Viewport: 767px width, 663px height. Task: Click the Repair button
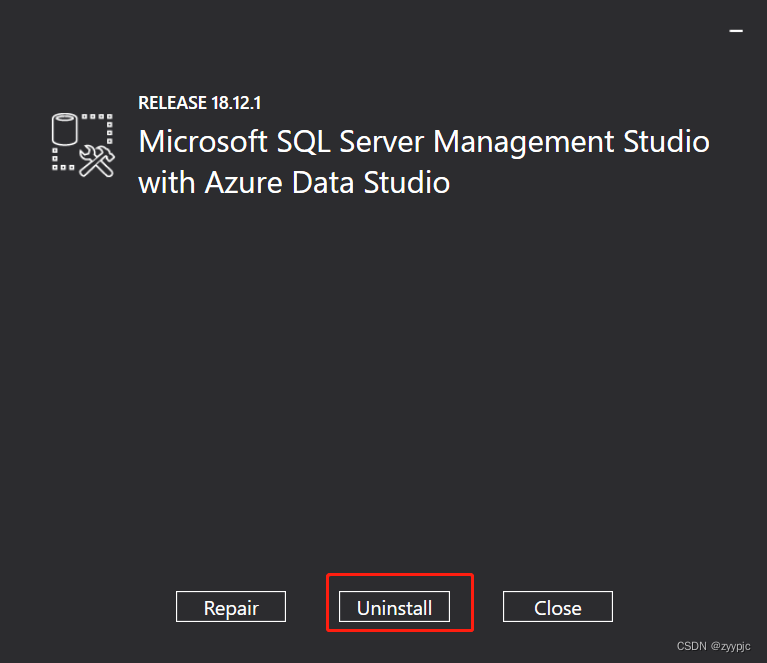coord(231,607)
